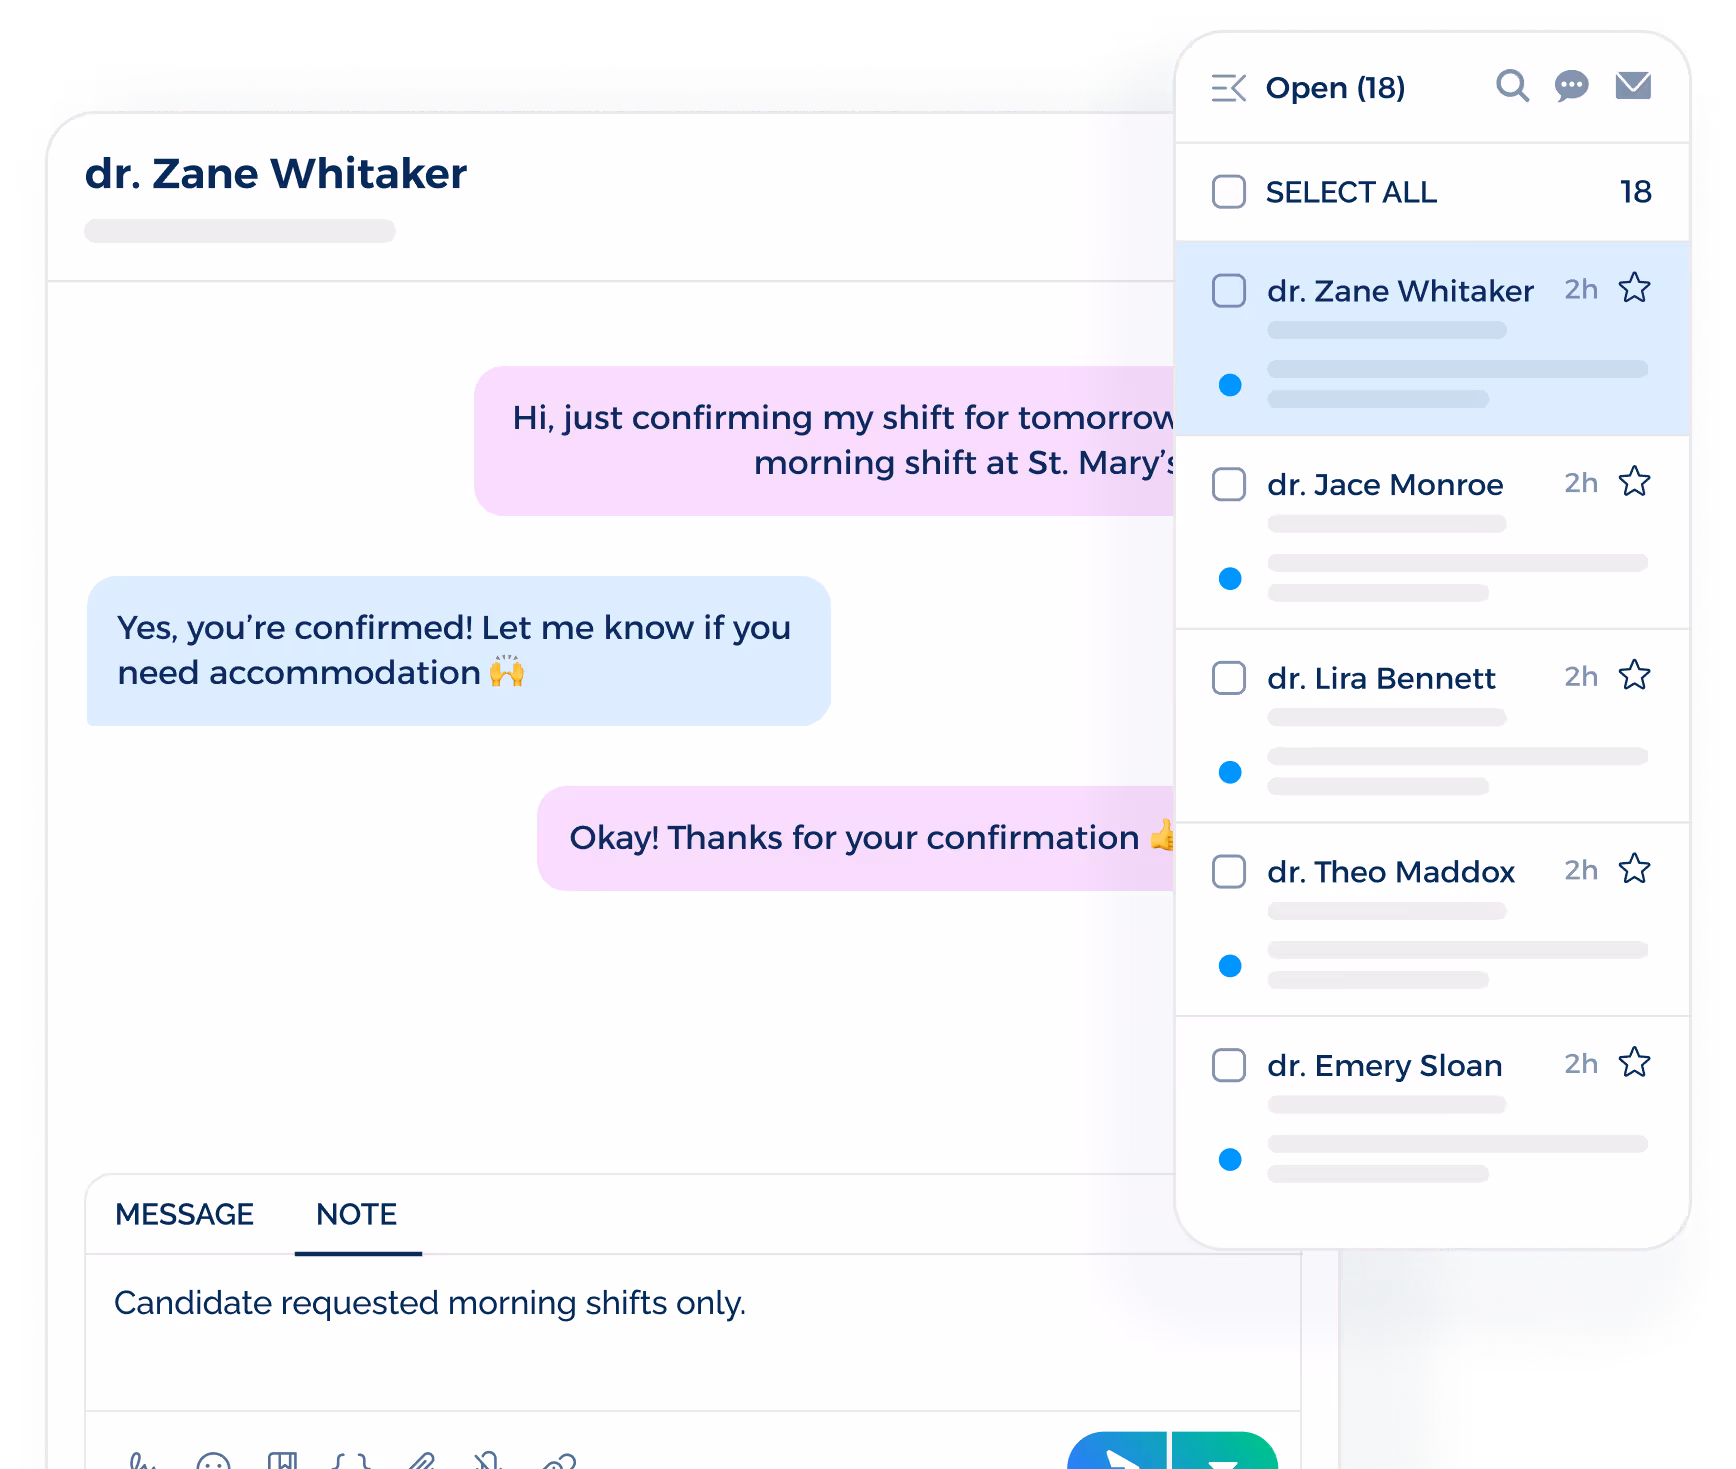Open the emoji picker in composer
The width and height of the screenshot is (1736, 1469).
(213, 1462)
